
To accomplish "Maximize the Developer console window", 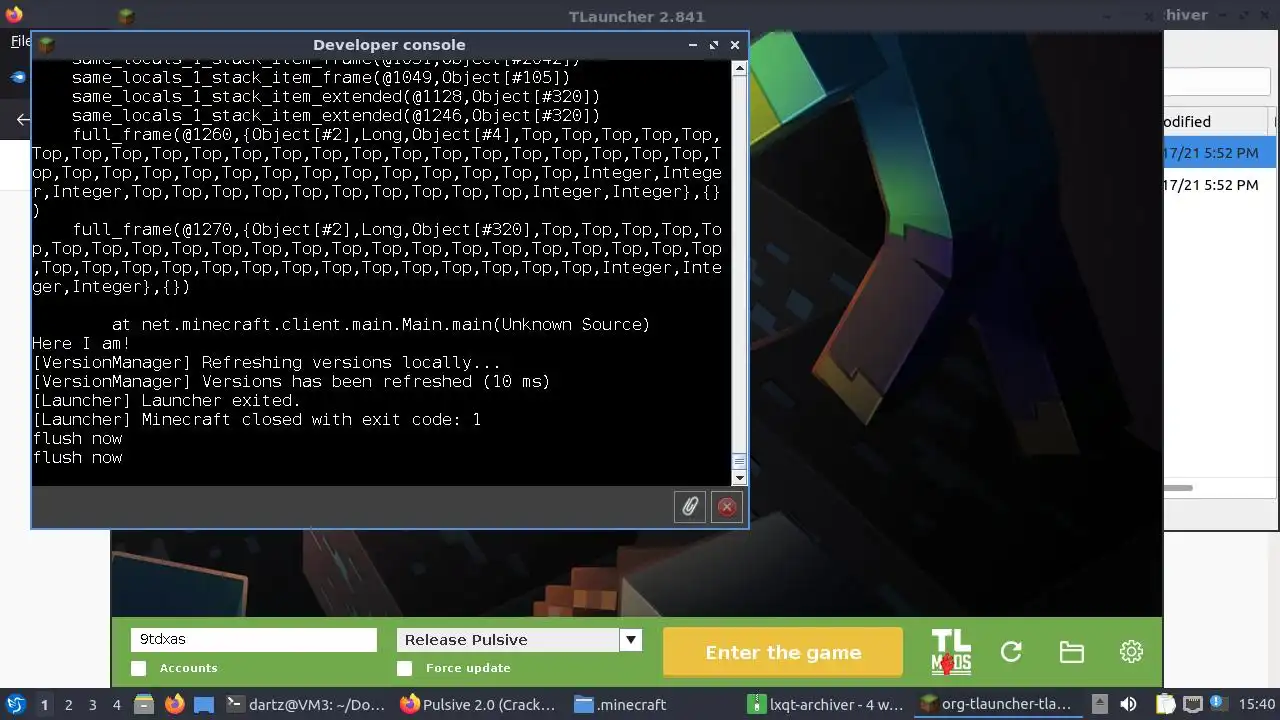I will click(x=713, y=45).
